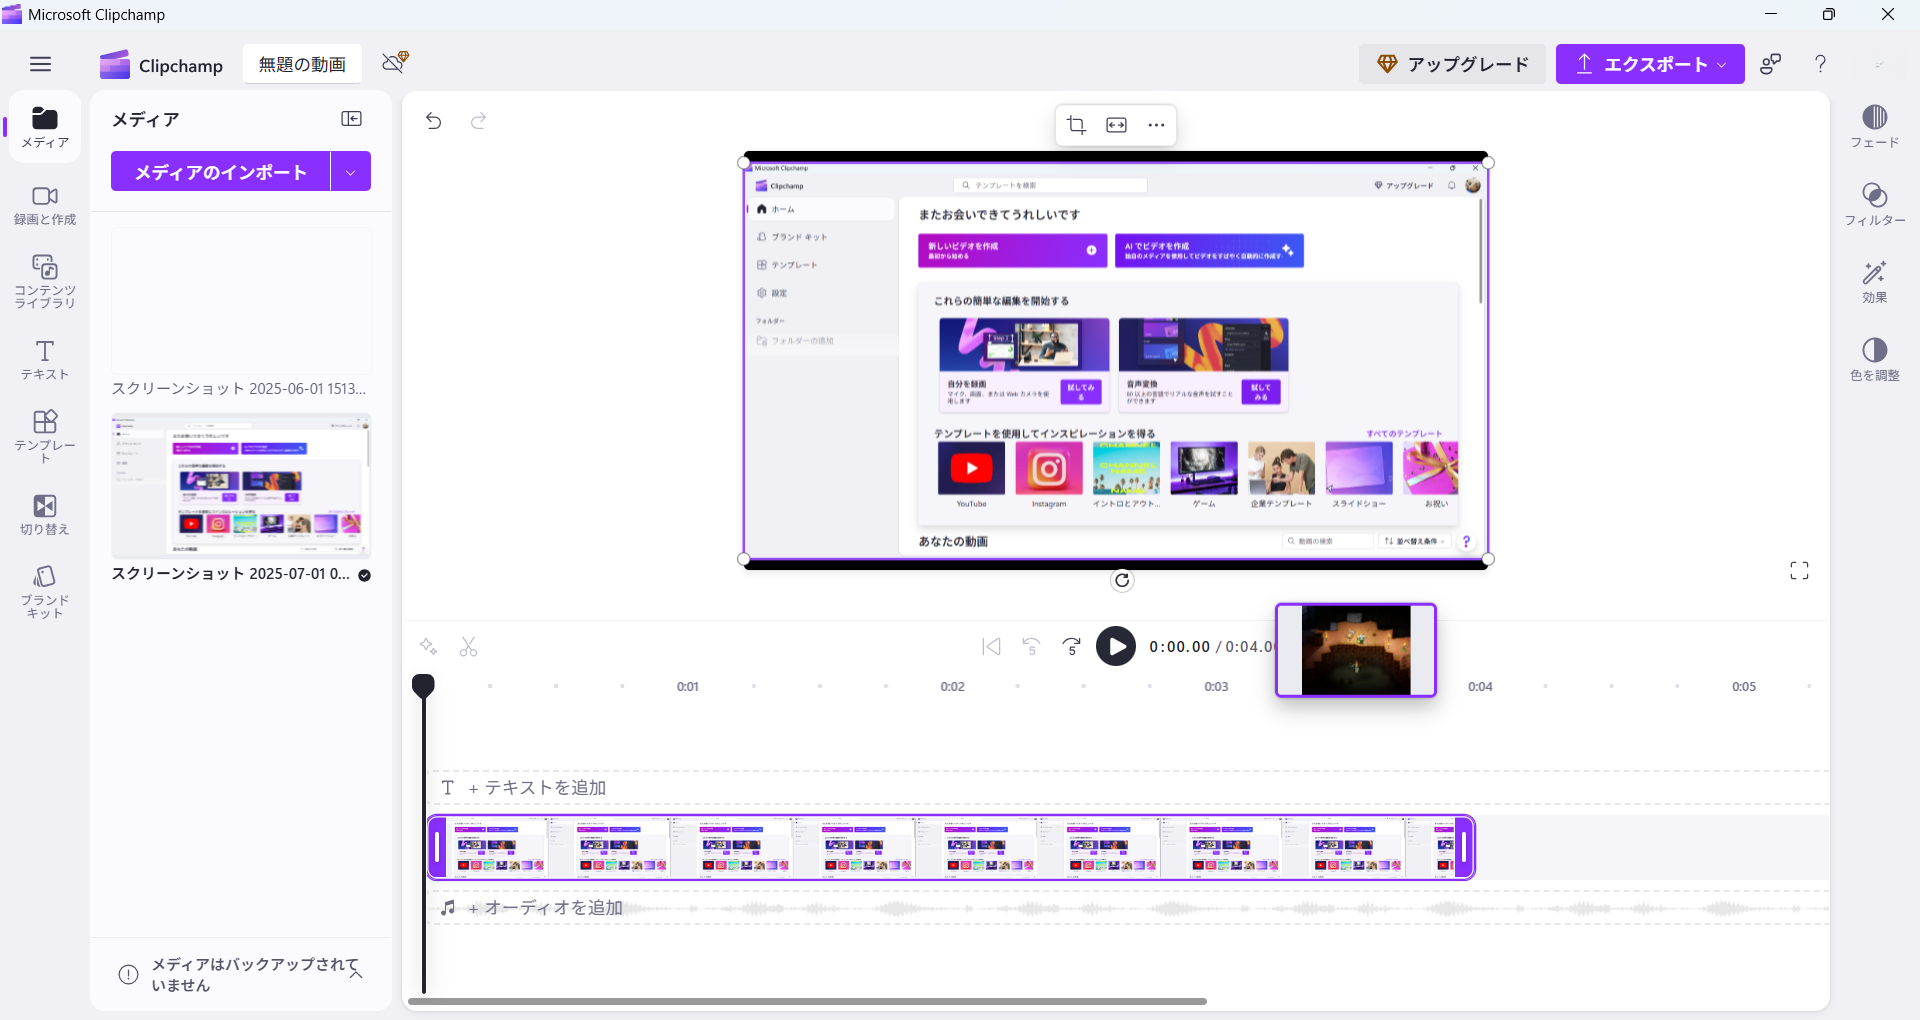Screen dimensions: 1920x1020
Task: Open the メディア sidebar tab
Action: pos(45,127)
